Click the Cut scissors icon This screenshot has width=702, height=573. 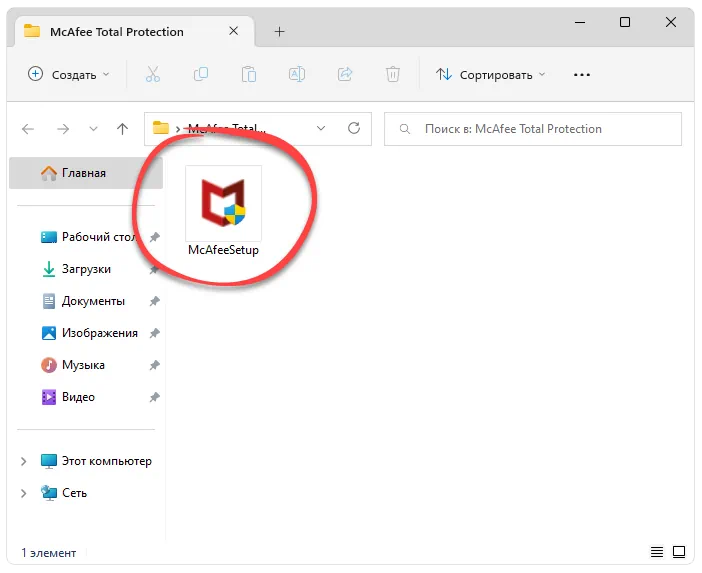153,74
